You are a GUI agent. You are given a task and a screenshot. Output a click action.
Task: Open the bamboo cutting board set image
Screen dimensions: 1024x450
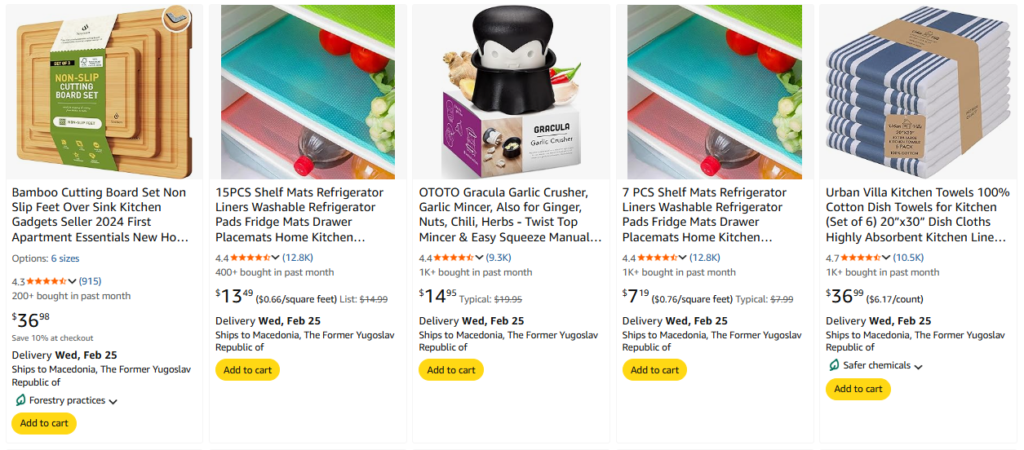[104, 92]
